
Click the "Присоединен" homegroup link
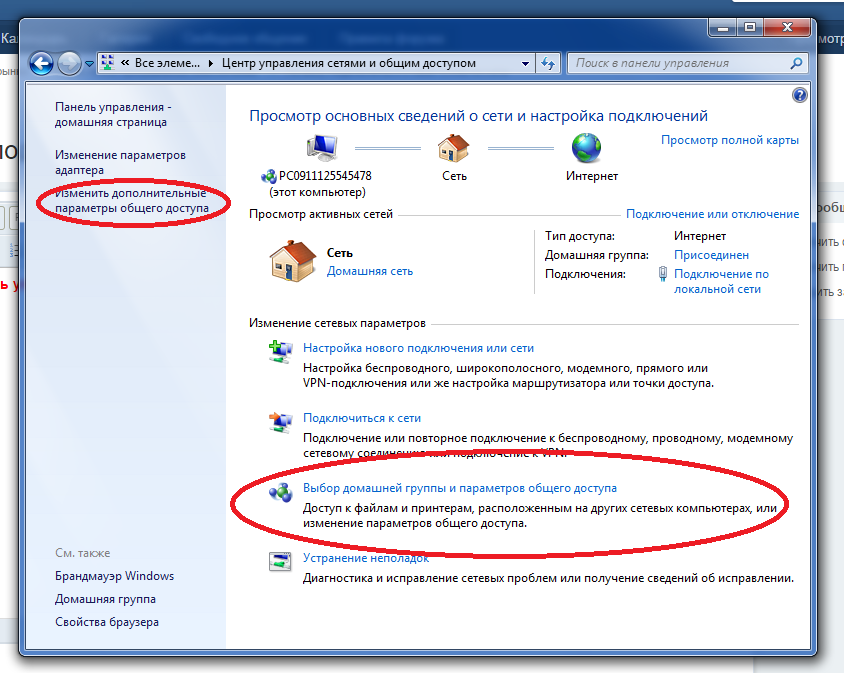(x=711, y=255)
